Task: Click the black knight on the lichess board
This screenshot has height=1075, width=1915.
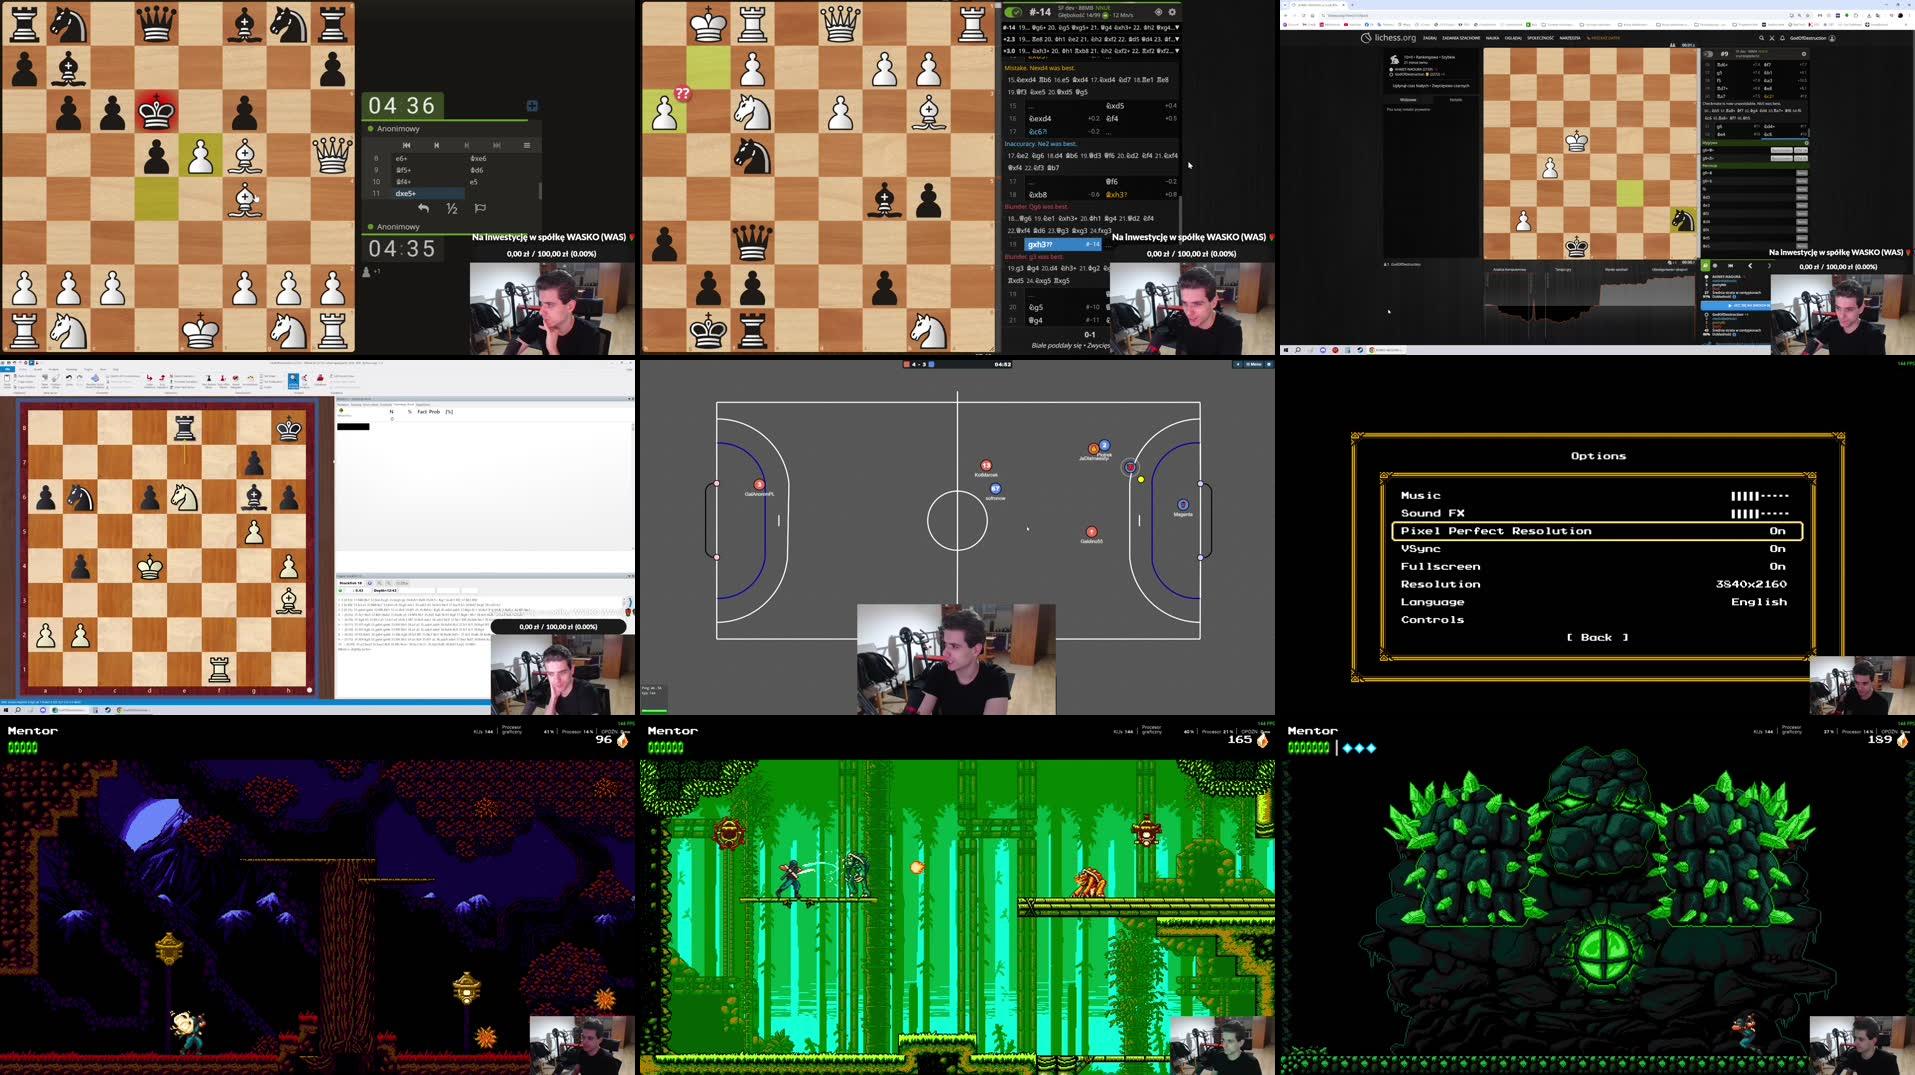Action: (x=1683, y=219)
